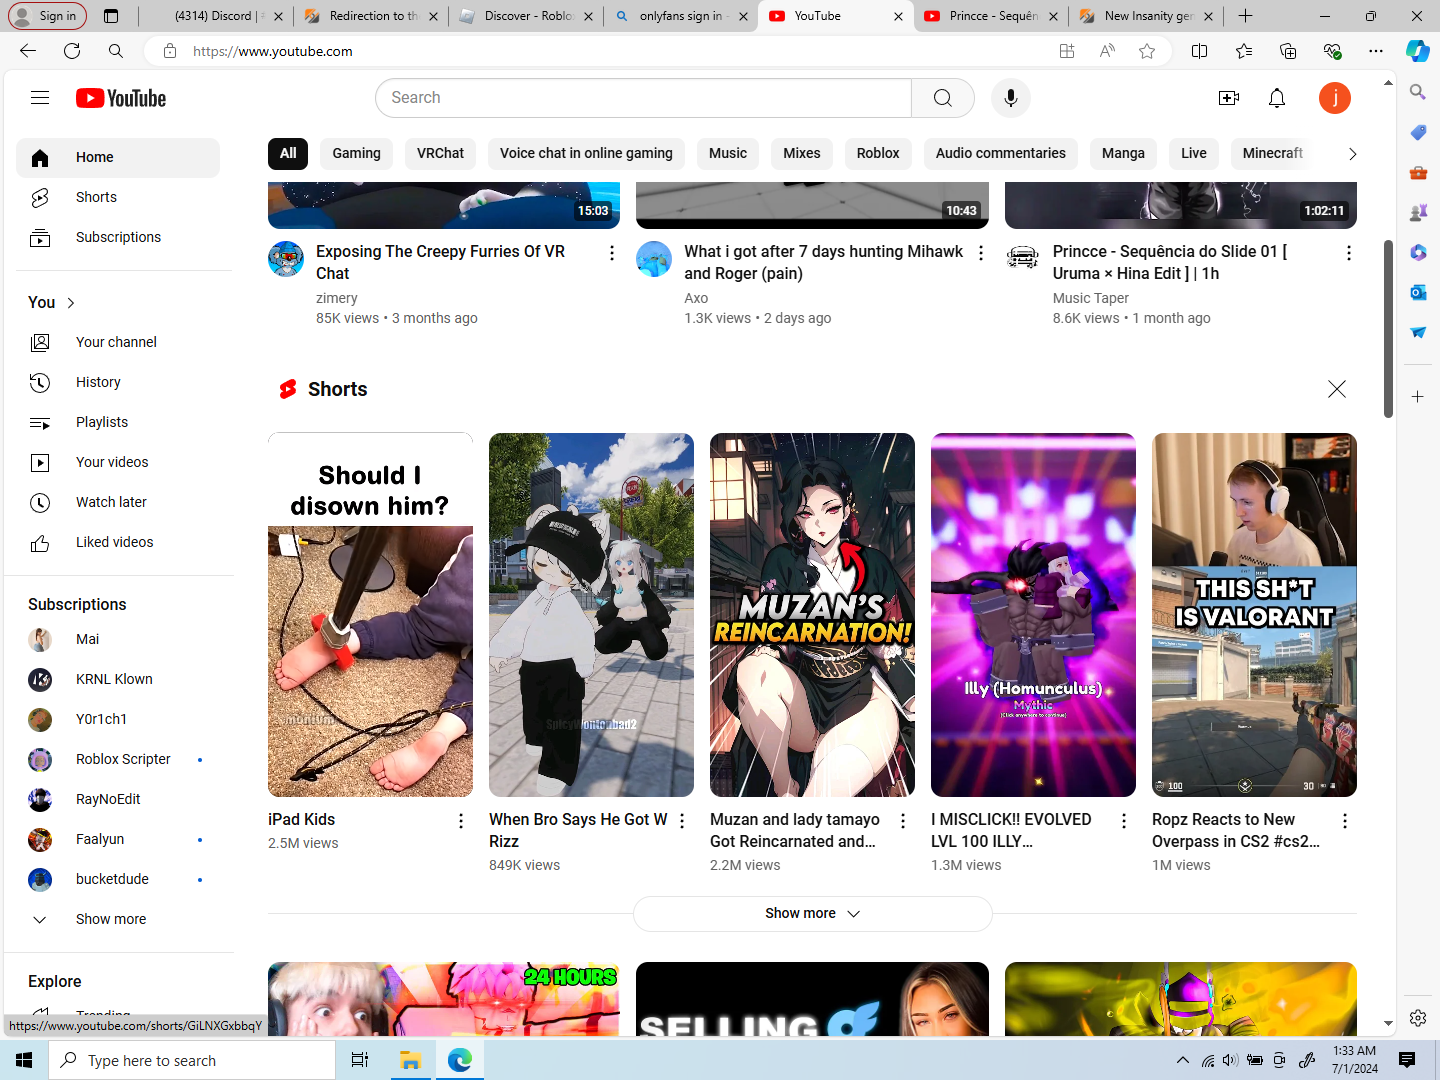Show more filter chips with right arrow
Image resolution: width=1440 pixels, height=1080 pixels.
[x=1352, y=154]
